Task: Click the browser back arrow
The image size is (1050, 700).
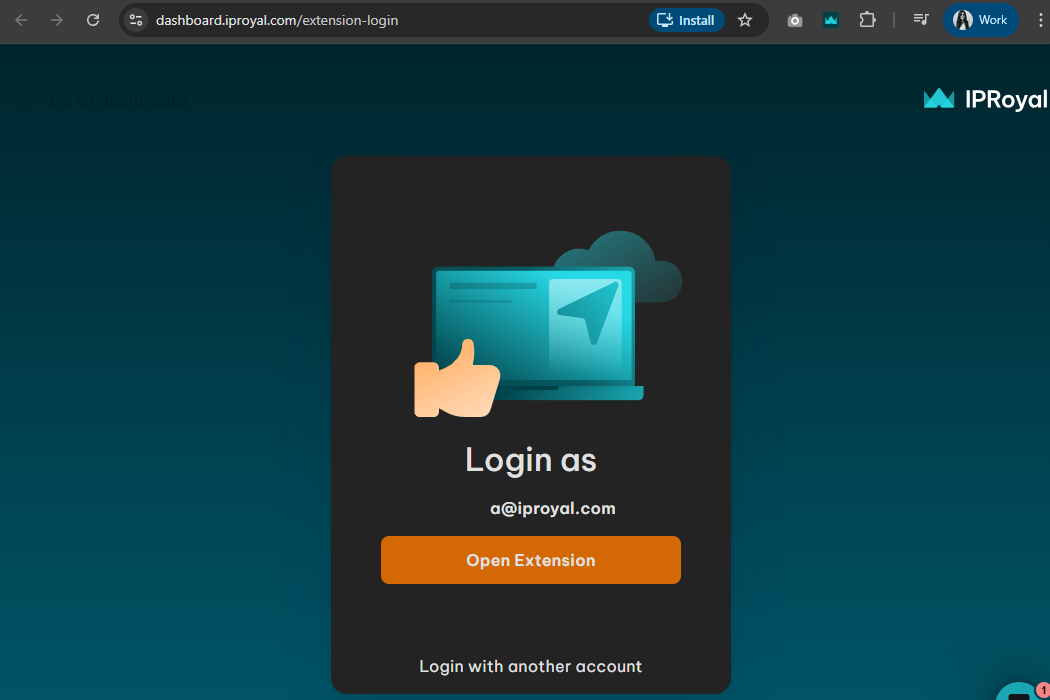Action: click(x=21, y=20)
